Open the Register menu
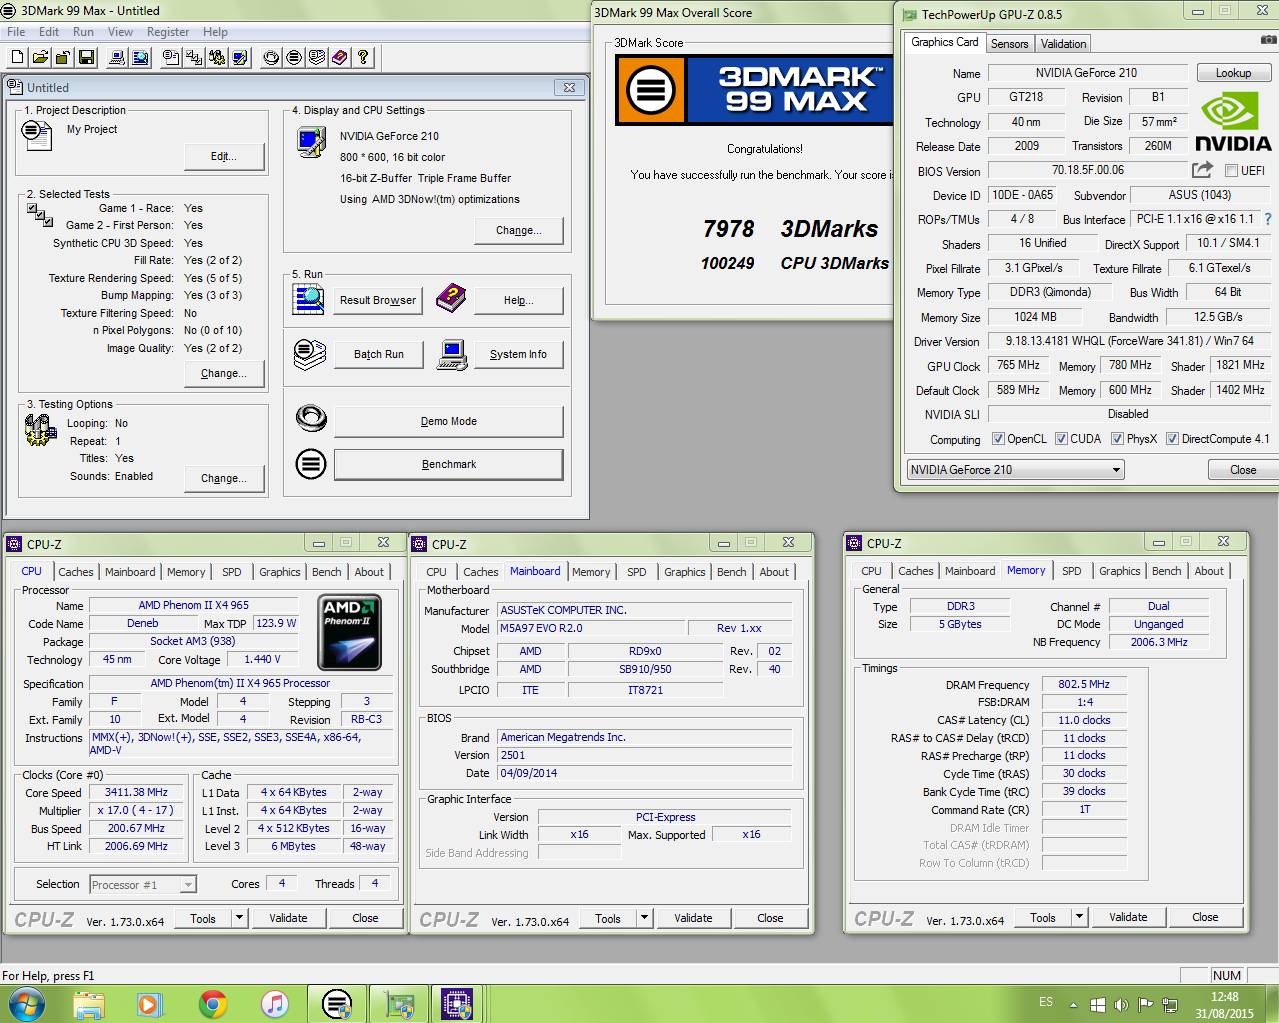Image resolution: width=1279 pixels, height=1023 pixels. [x=168, y=32]
